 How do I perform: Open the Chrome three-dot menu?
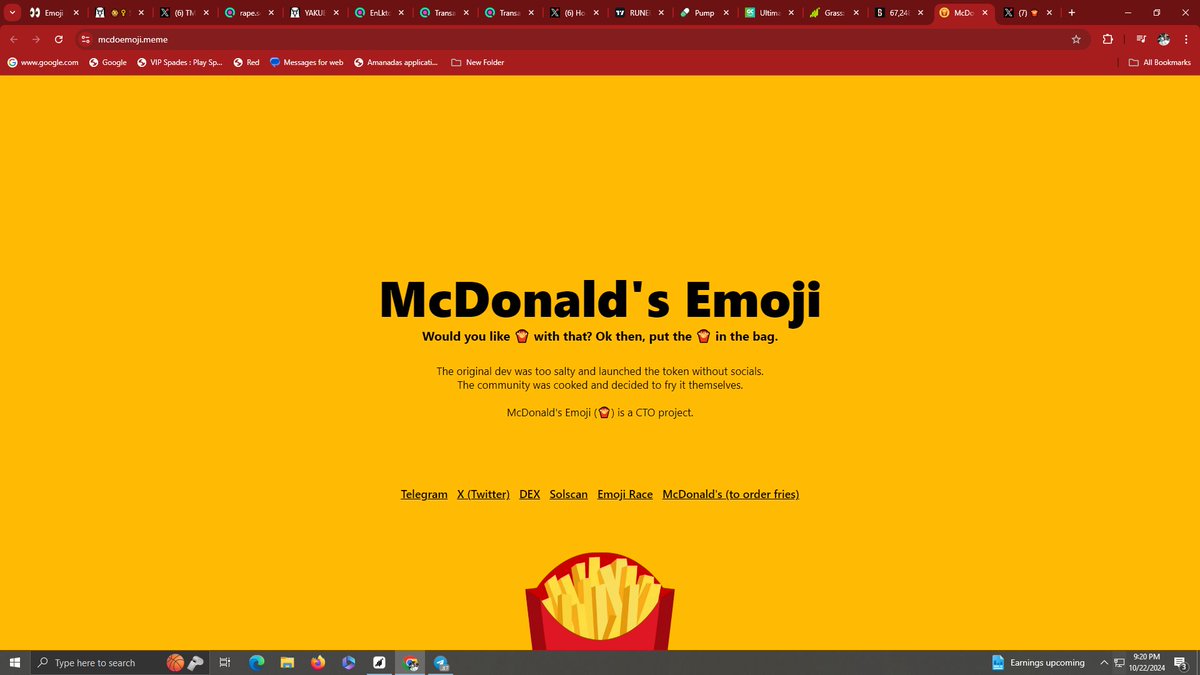1187,39
